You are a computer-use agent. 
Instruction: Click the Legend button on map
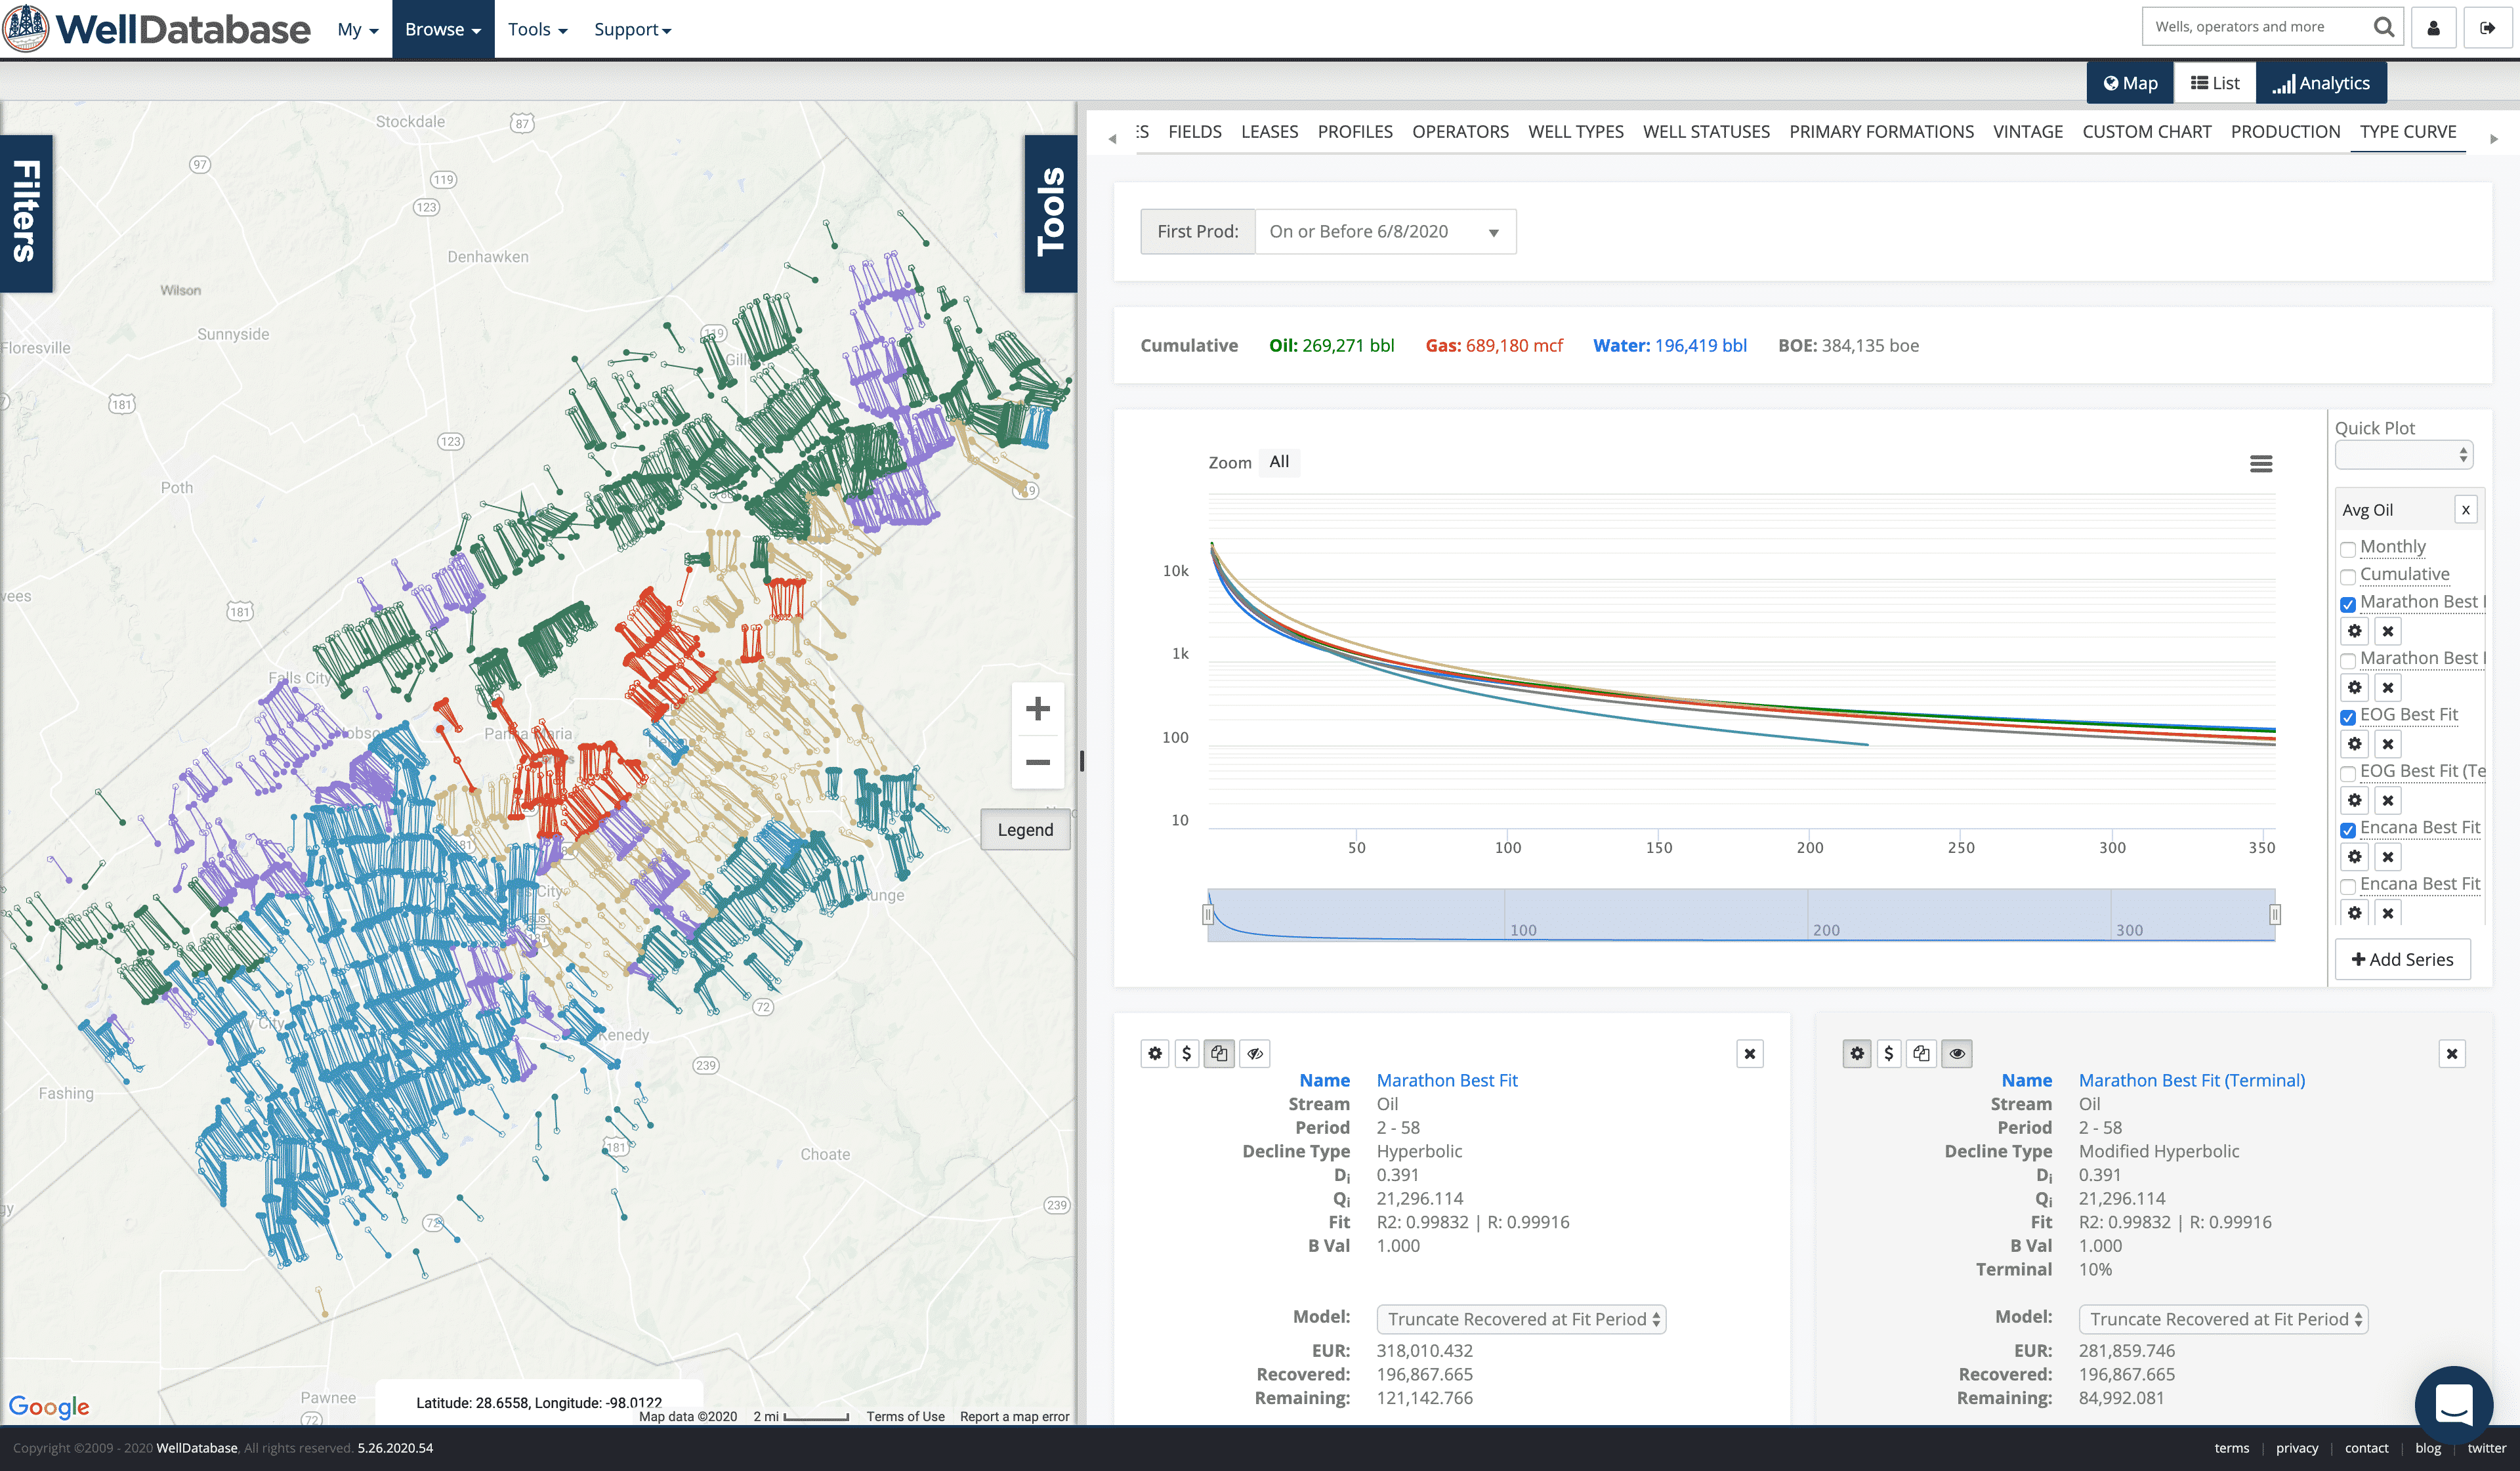click(x=1025, y=830)
